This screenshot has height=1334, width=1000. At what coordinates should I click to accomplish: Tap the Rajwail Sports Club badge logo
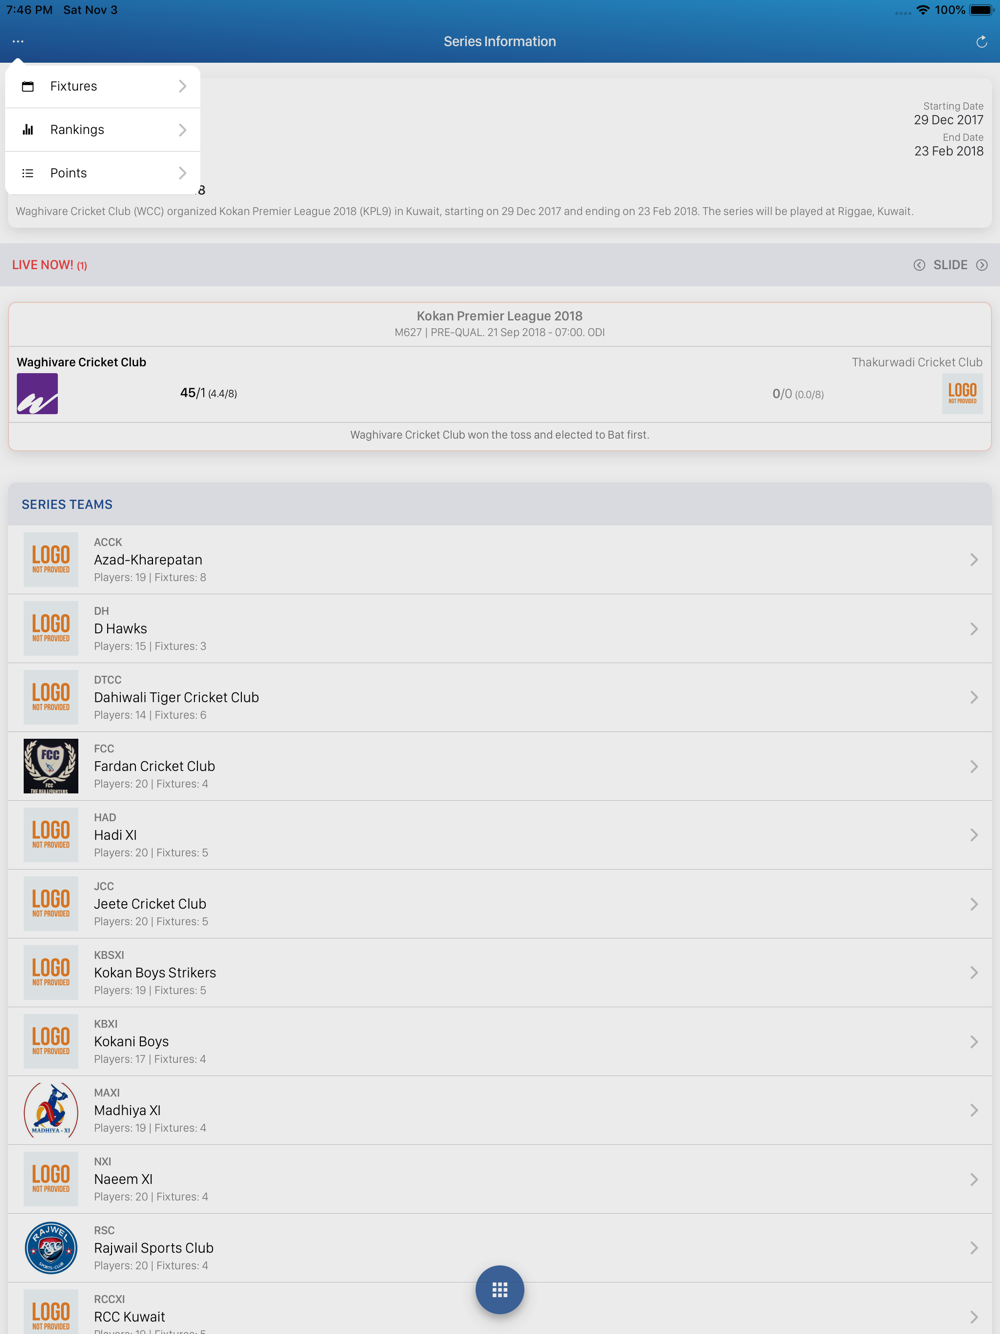[x=51, y=1248]
